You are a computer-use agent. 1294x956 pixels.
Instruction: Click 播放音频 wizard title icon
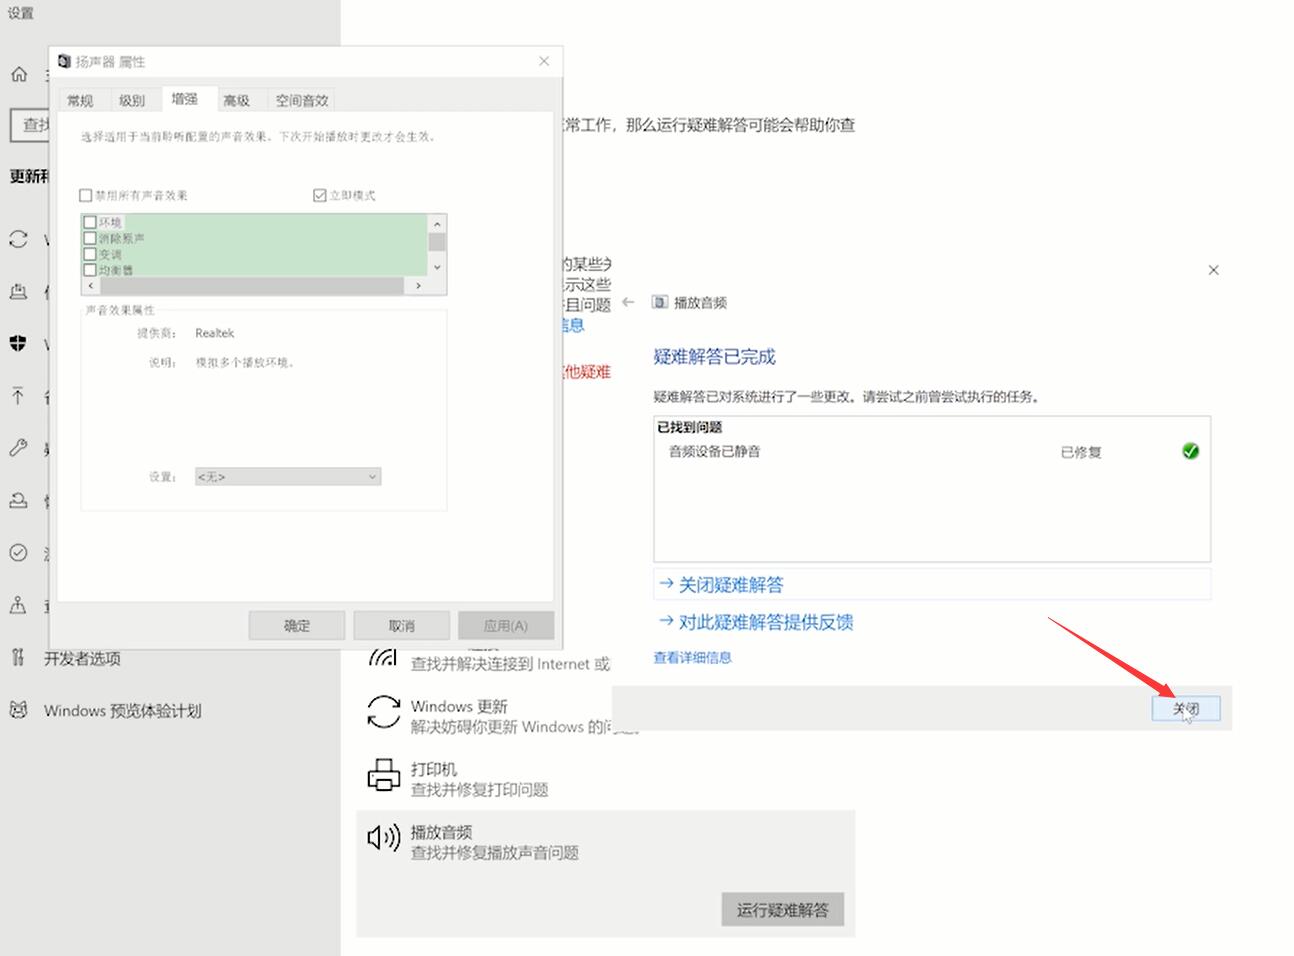coord(660,302)
